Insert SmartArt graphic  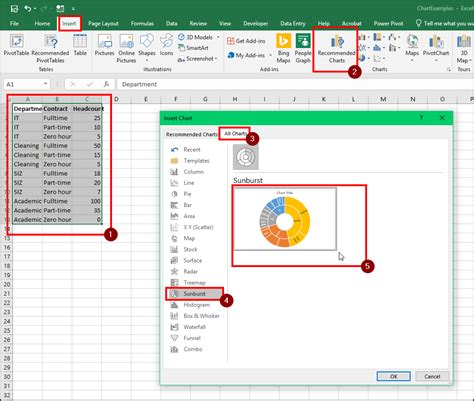pyautogui.click(x=193, y=48)
